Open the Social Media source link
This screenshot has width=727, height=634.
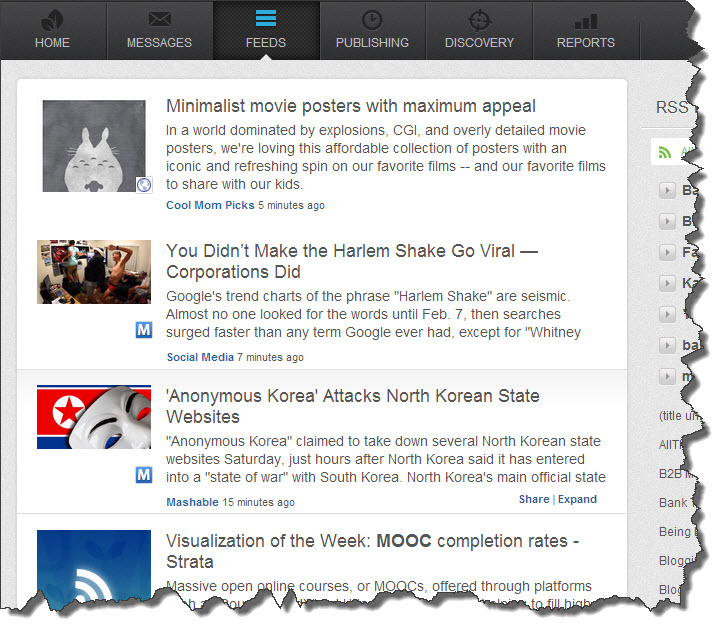click(x=200, y=357)
